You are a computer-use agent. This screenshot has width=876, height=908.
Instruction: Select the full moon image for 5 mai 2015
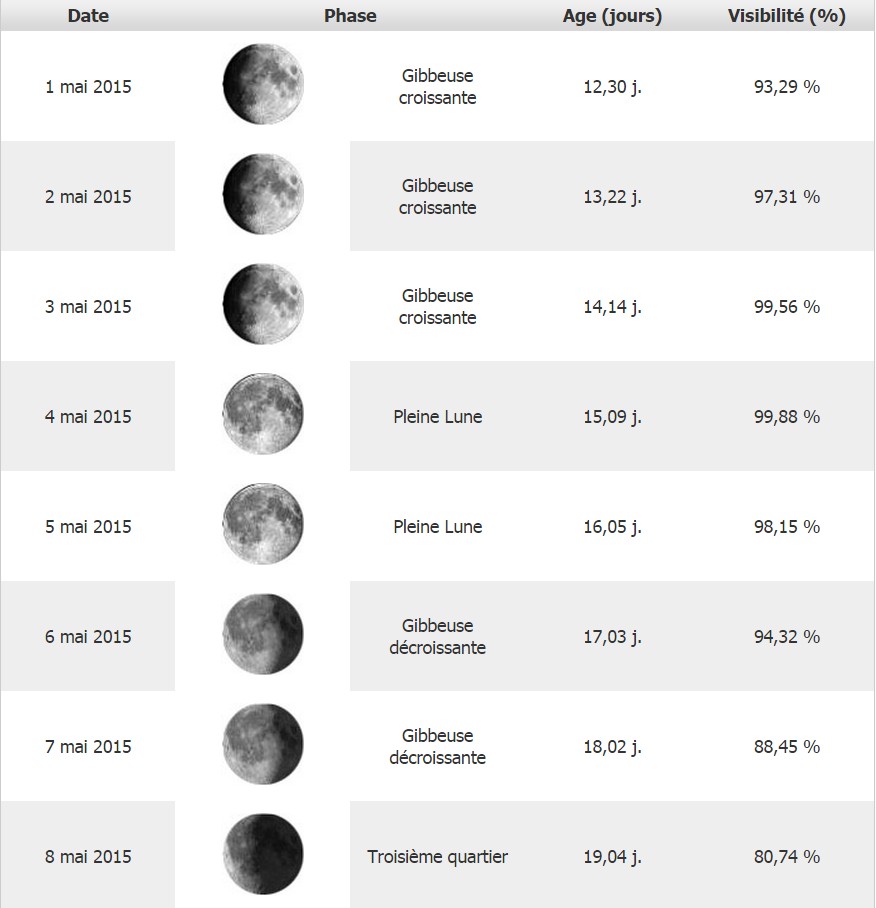click(263, 524)
